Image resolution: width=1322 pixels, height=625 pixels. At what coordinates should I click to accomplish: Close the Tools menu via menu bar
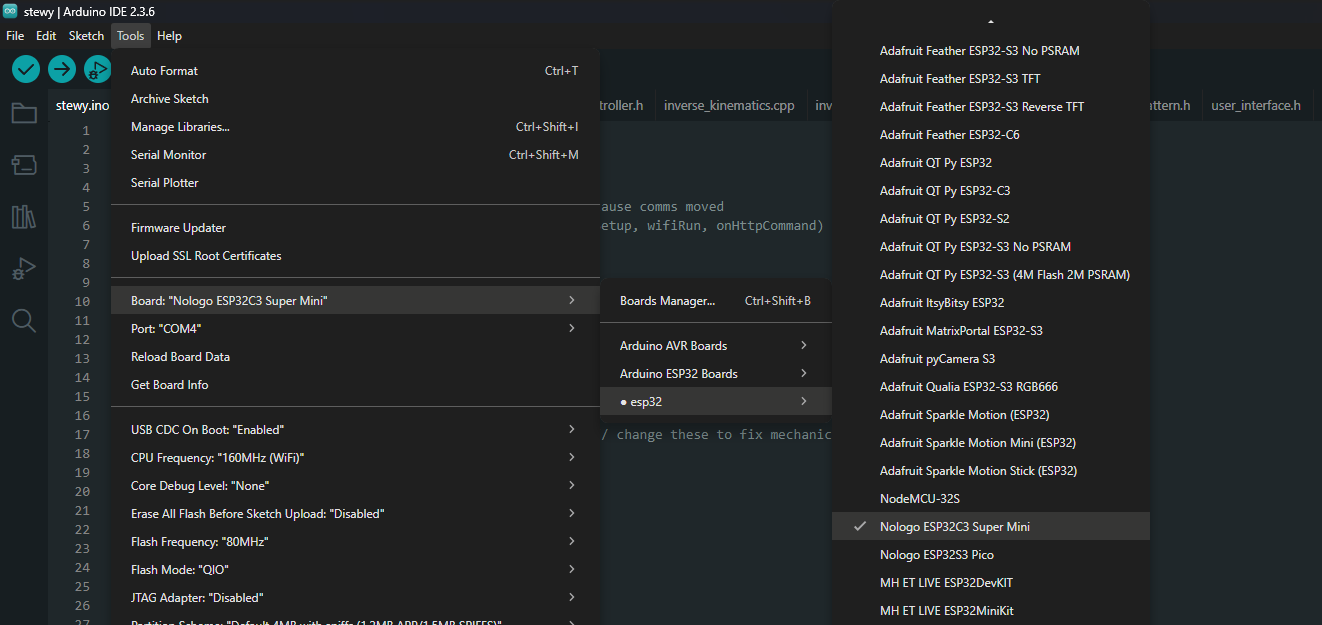point(131,36)
